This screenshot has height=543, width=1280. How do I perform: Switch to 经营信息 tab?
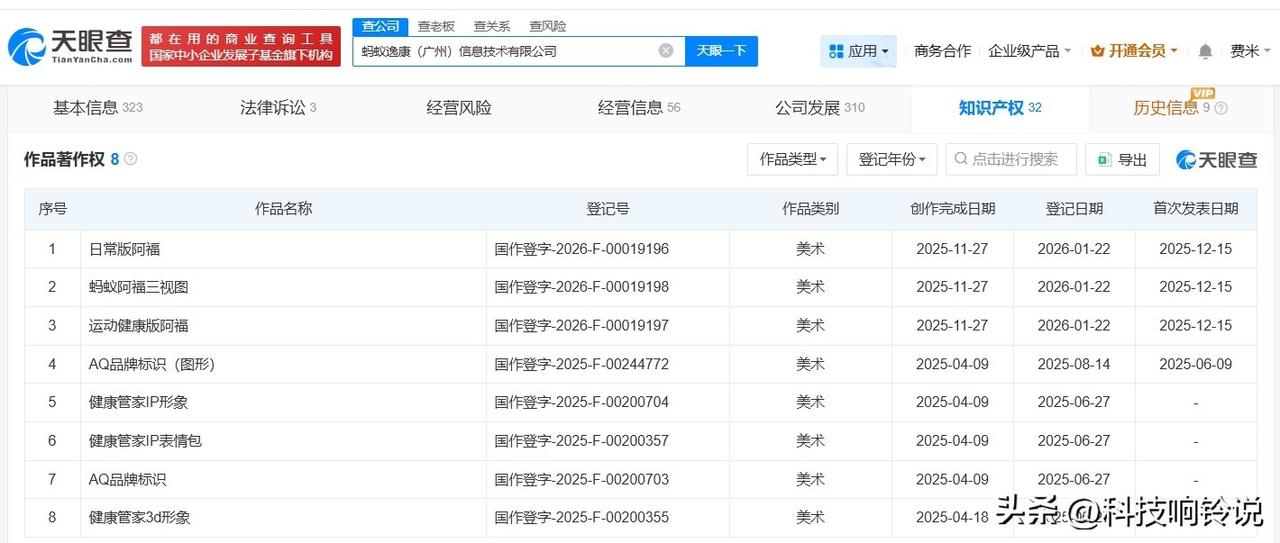(x=639, y=108)
